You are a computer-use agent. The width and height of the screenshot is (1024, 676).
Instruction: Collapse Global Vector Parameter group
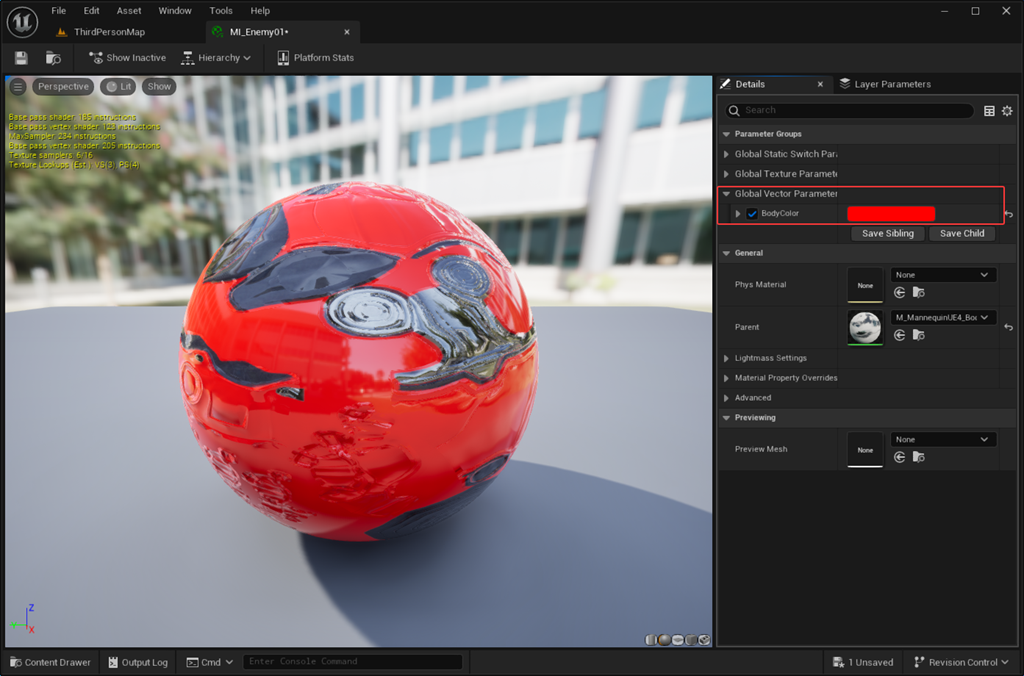(x=726, y=194)
